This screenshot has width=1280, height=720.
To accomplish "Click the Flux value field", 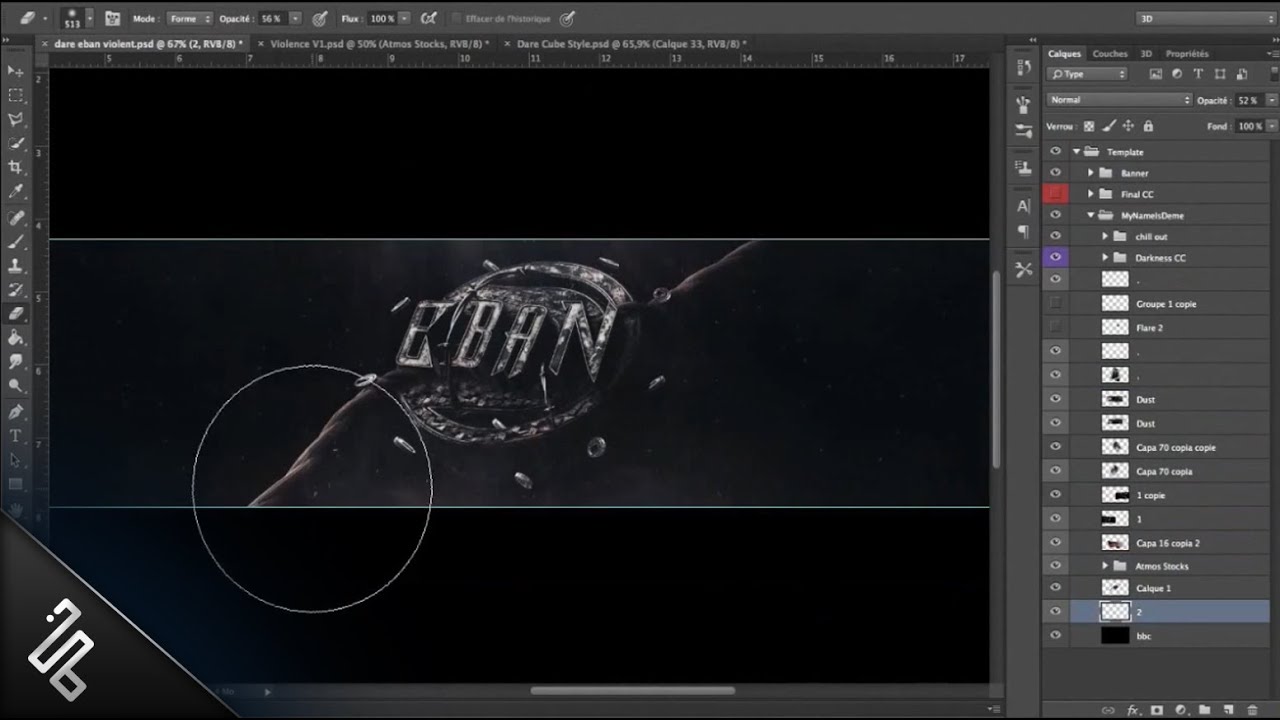I will (x=383, y=18).
